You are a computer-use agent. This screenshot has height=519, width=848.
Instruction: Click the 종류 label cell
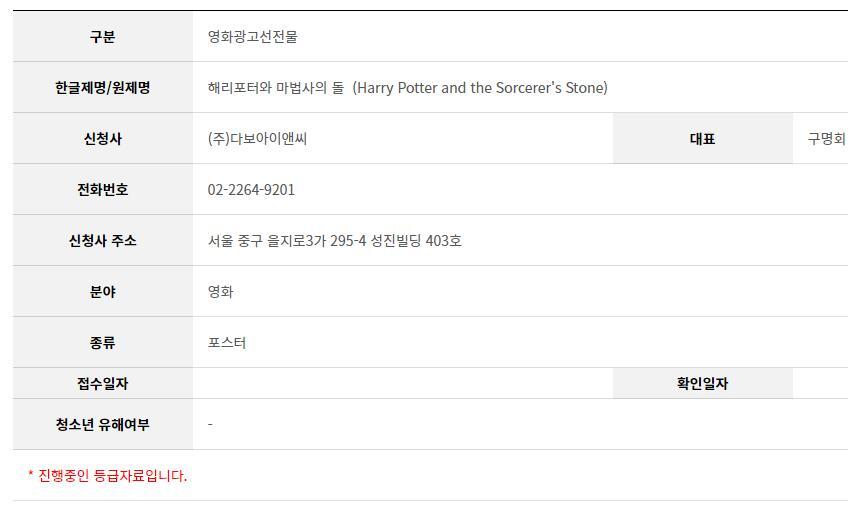click(x=102, y=343)
